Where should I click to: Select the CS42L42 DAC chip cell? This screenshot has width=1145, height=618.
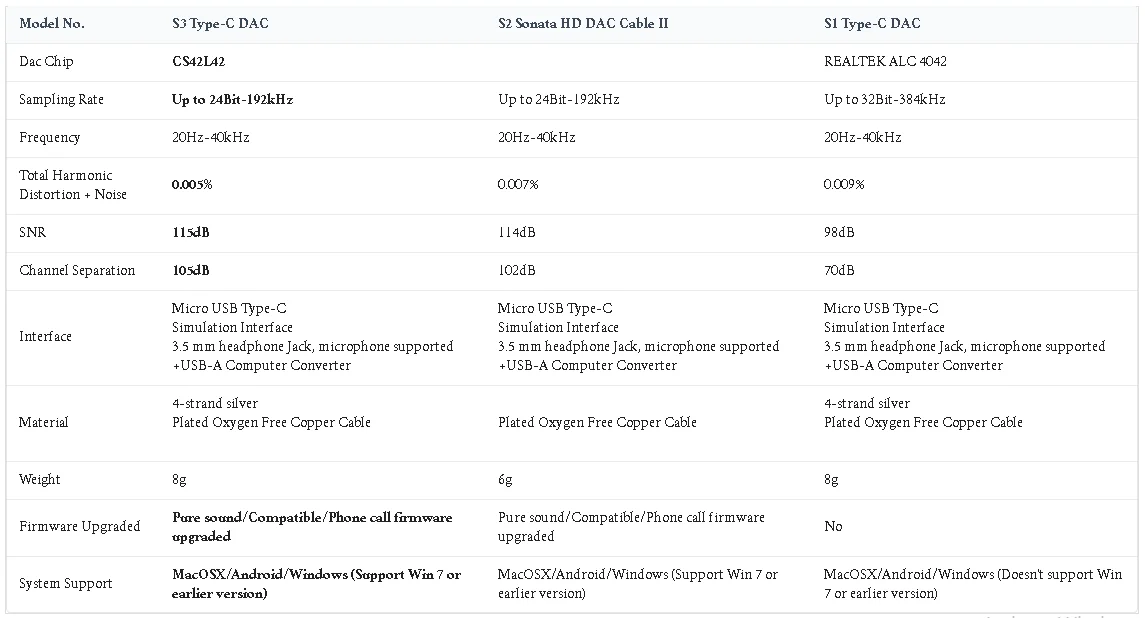tap(199, 61)
